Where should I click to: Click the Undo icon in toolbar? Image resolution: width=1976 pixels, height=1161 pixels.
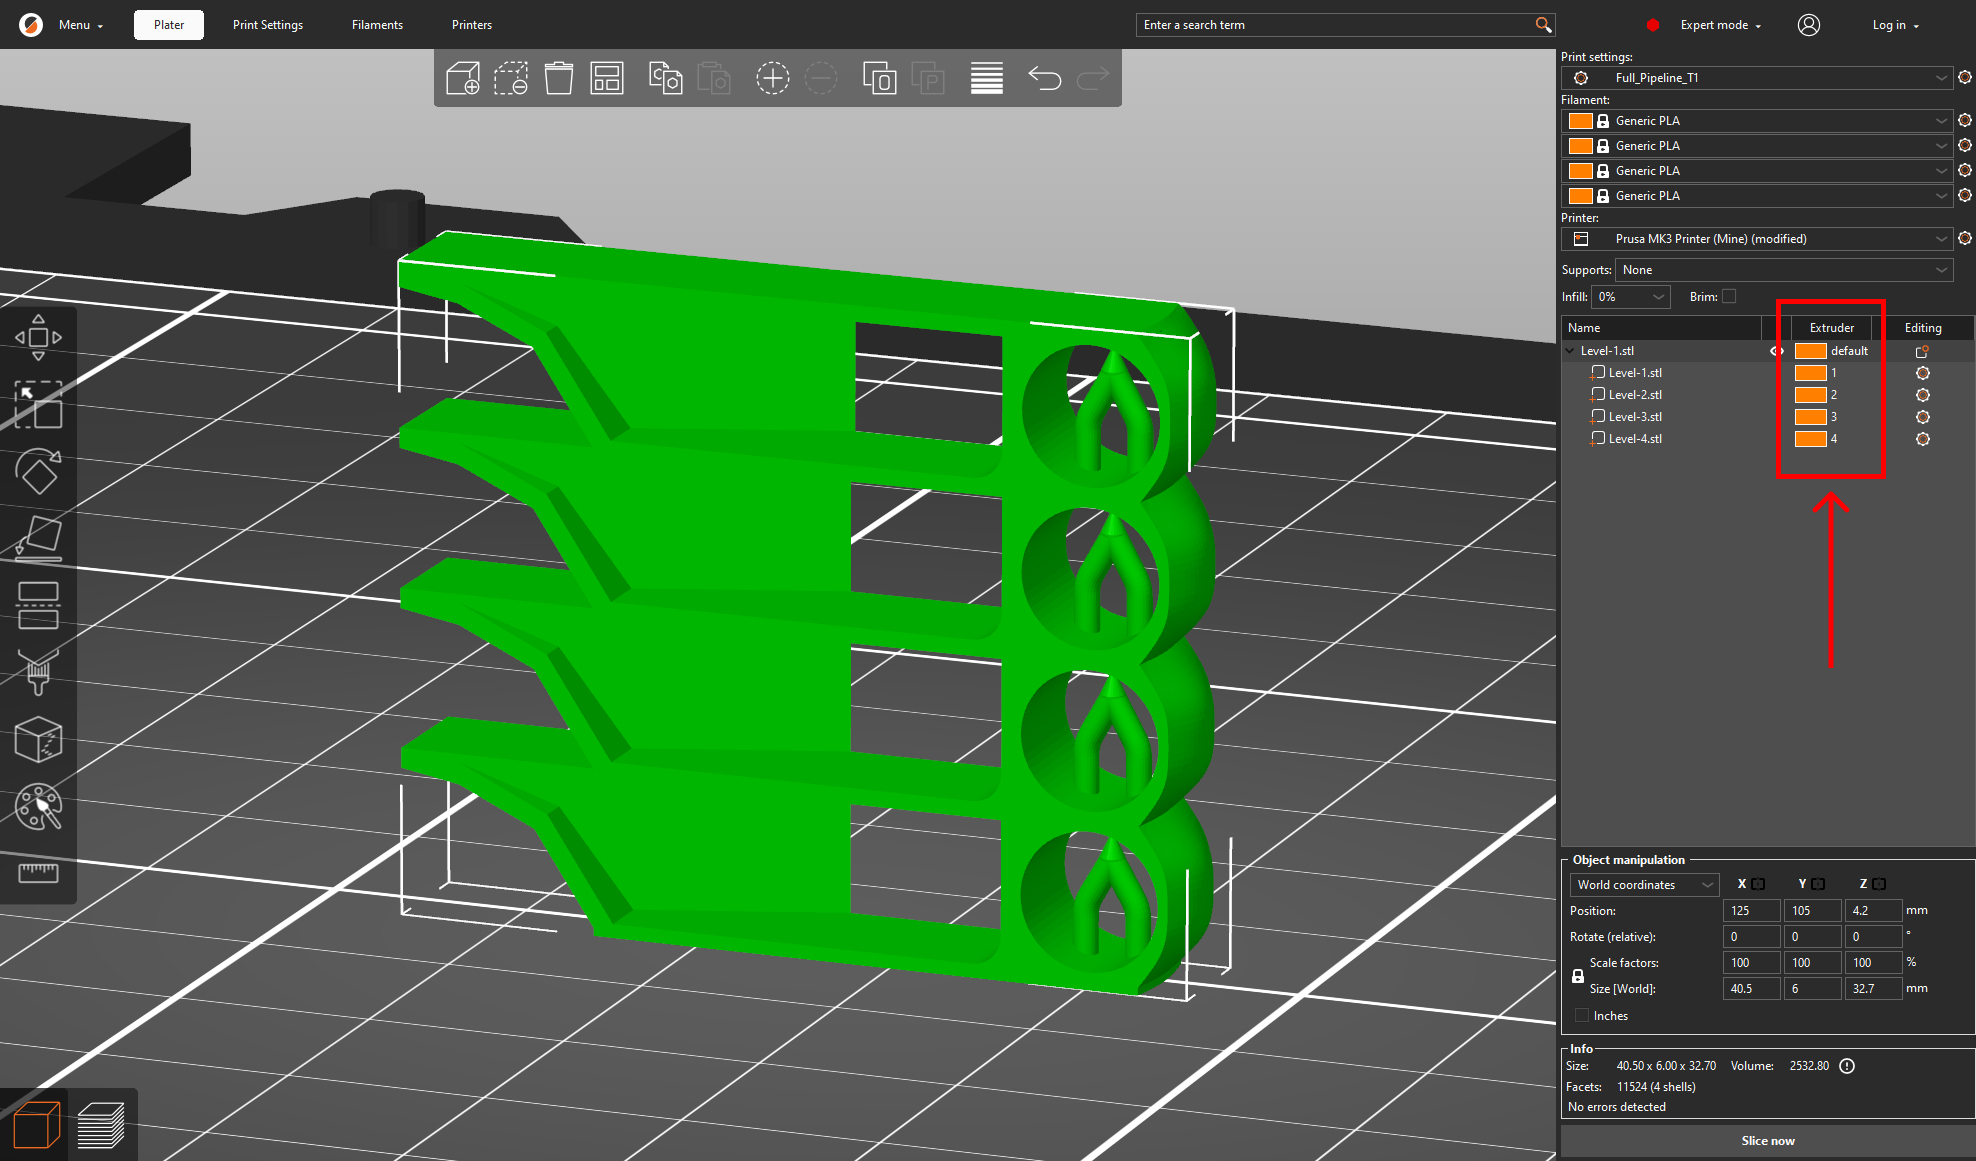tap(1045, 79)
